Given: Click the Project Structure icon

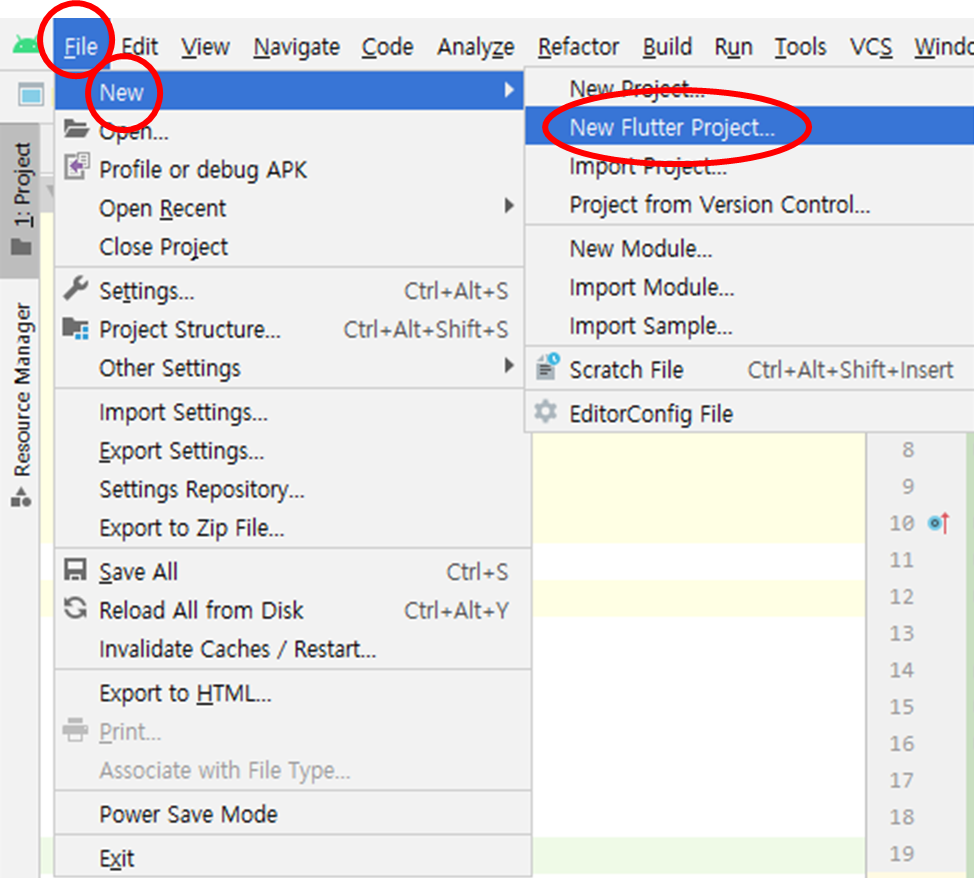Looking at the screenshot, I should pyautogui.click(x=76, y=328).
